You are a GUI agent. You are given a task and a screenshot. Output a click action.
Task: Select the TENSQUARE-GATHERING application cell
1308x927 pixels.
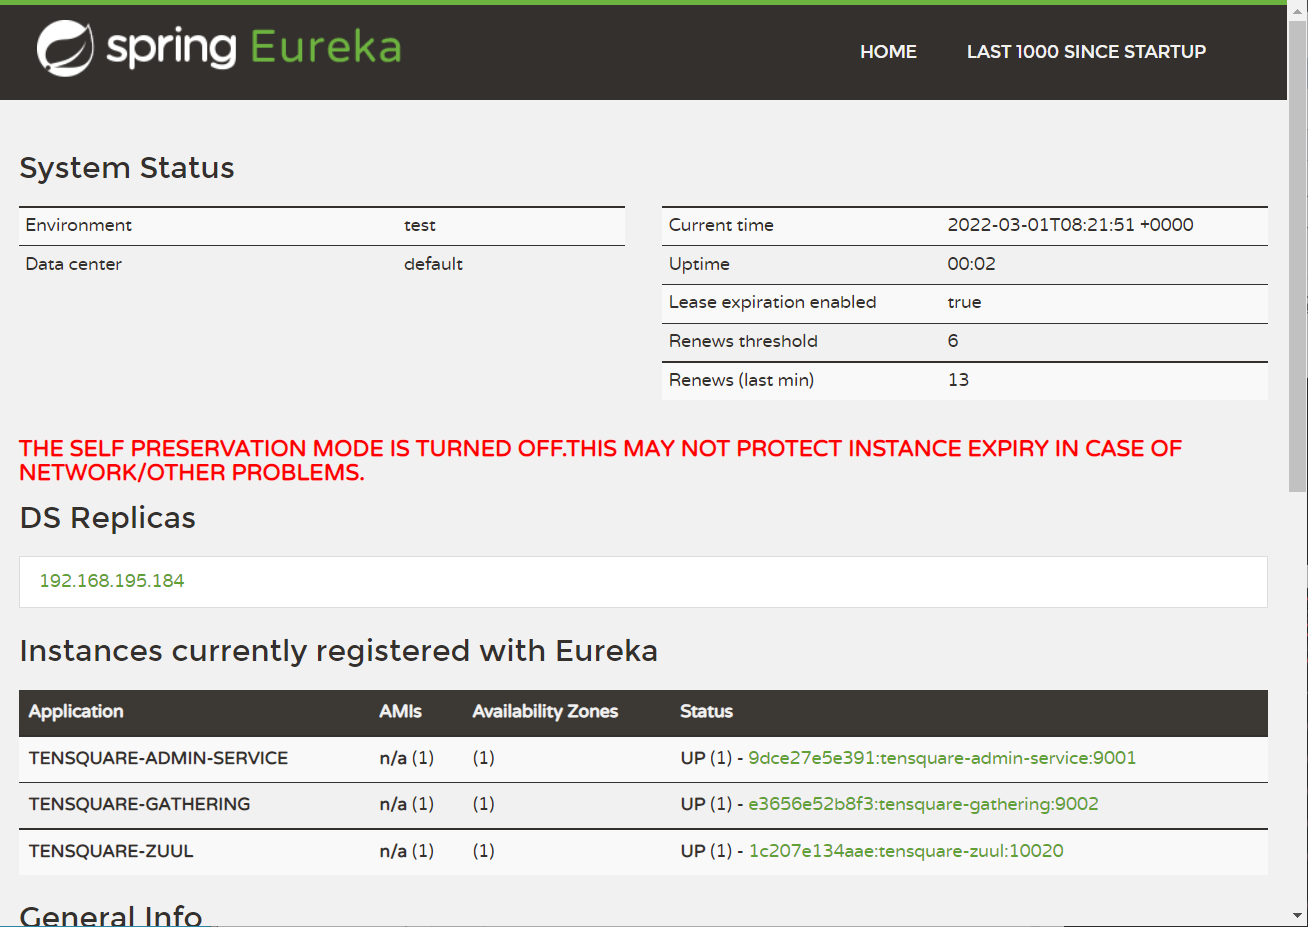(x=139, y=804)
